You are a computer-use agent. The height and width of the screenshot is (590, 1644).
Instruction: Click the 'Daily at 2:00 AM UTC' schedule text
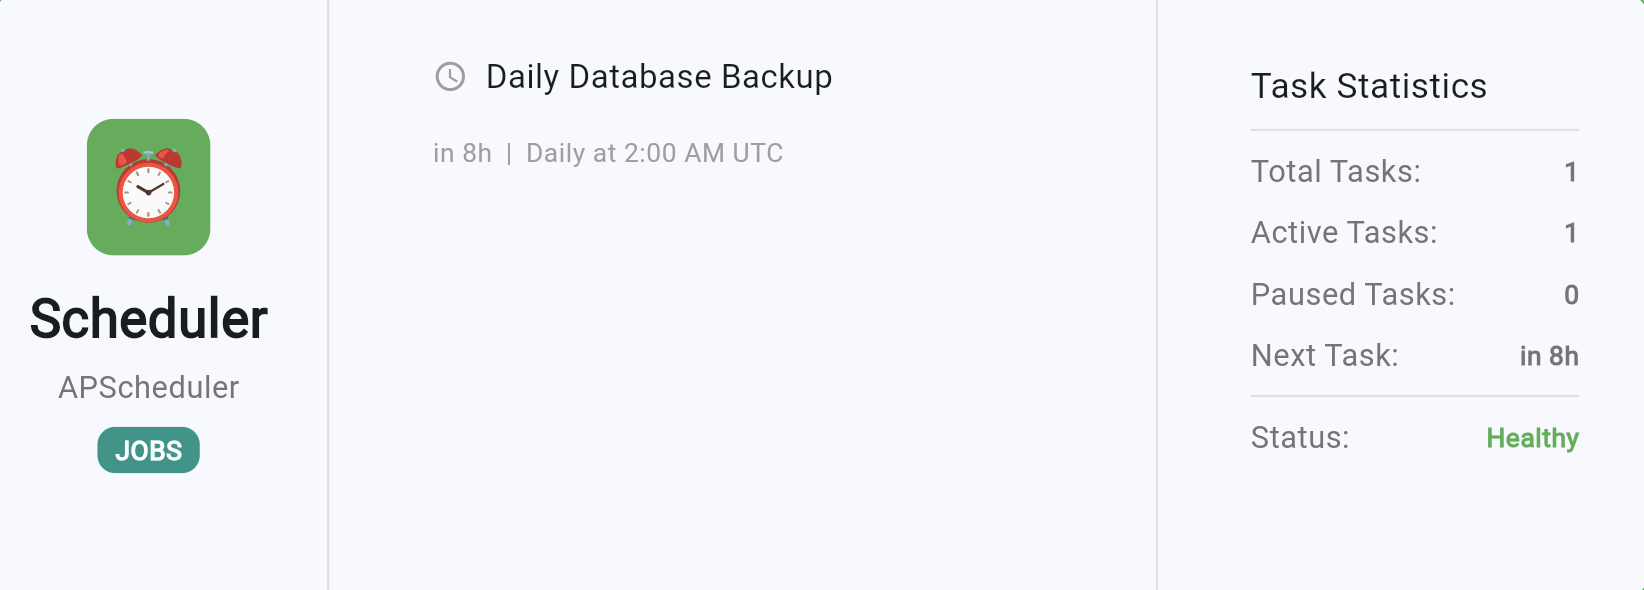click(x=654, y=153)
